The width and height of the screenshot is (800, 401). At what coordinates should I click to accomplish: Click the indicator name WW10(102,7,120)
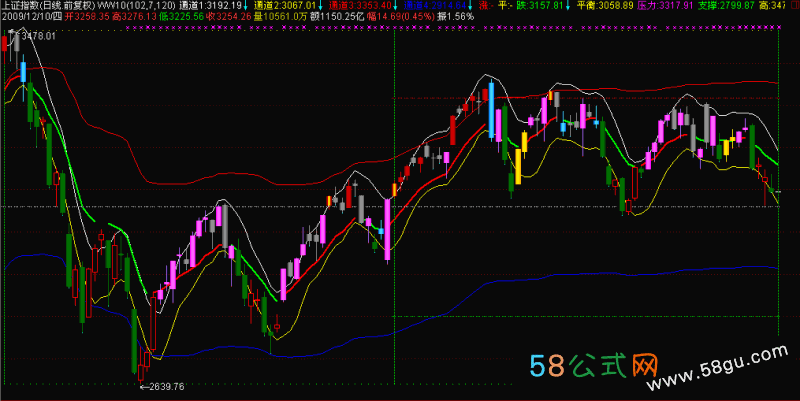[136, 6]
